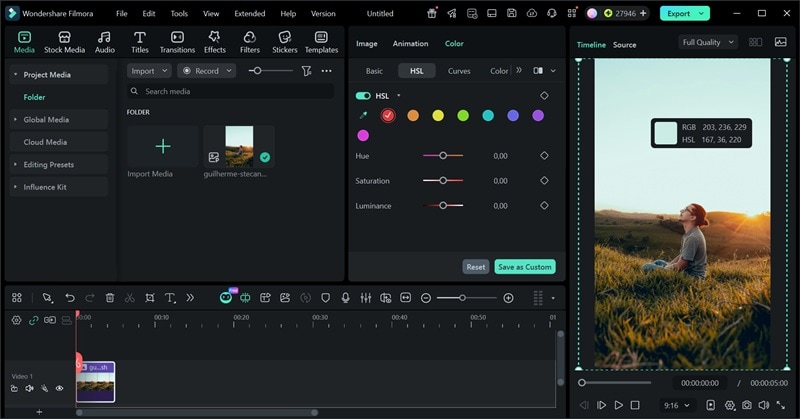
Task: Hide Video 1 track with eye icon
Action: click(59, 388)
